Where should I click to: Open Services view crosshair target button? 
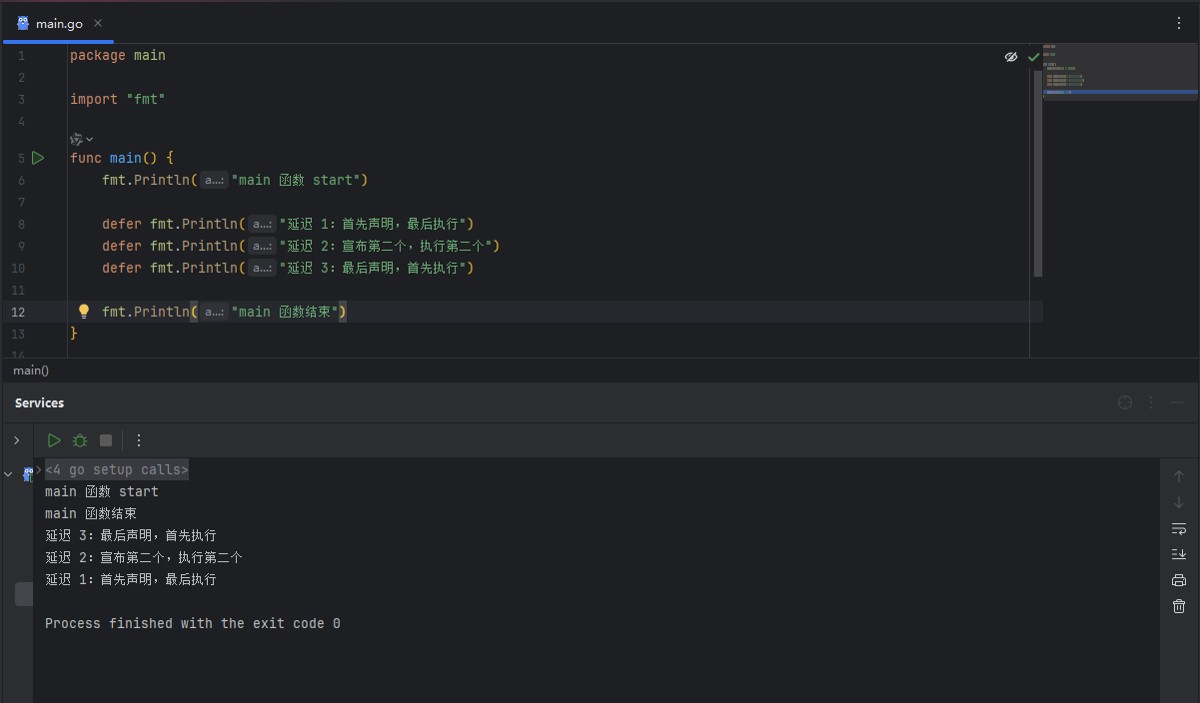click(1125, 402)
